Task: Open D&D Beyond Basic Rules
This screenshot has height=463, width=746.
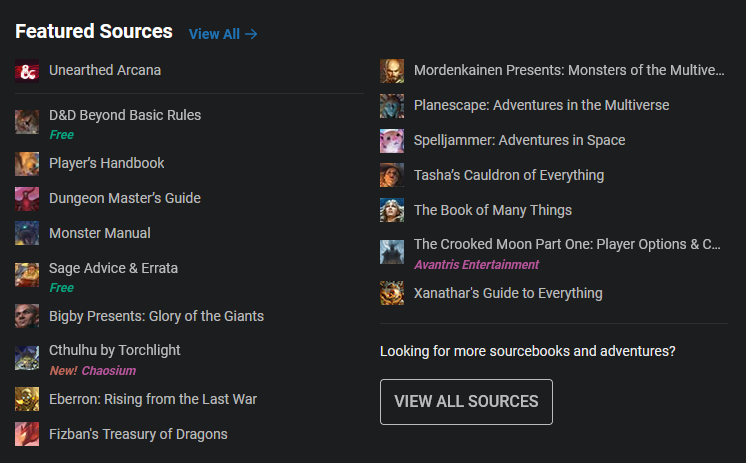Action: [x=125, y=115]
